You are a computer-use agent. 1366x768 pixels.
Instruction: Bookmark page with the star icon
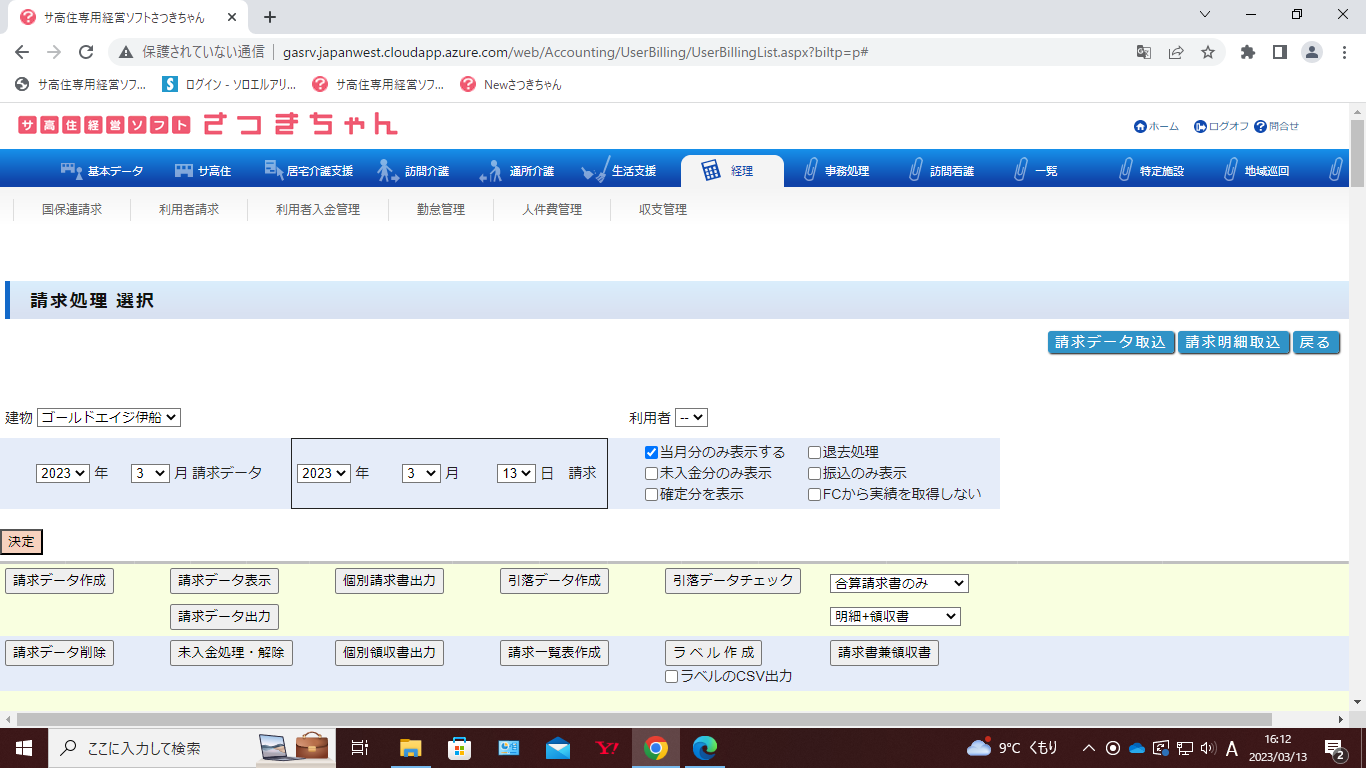click(1208, 52)
